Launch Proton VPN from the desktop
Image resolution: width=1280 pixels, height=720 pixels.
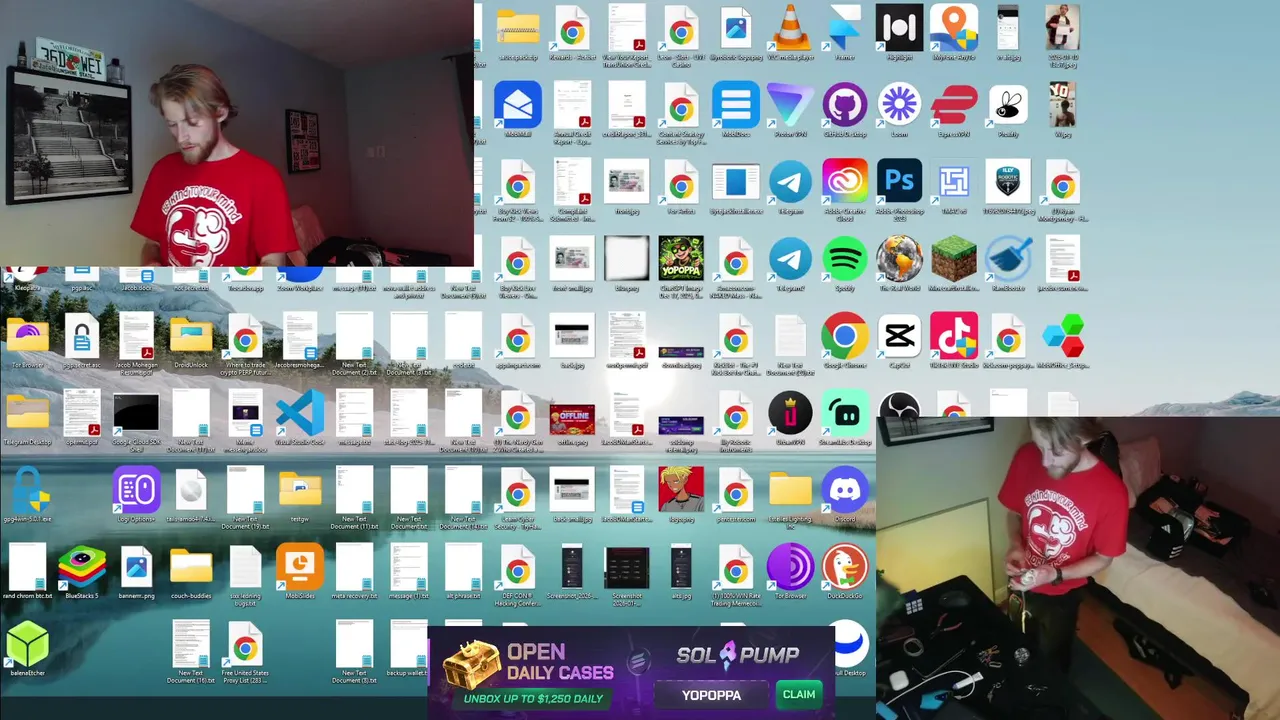(790, 105)
